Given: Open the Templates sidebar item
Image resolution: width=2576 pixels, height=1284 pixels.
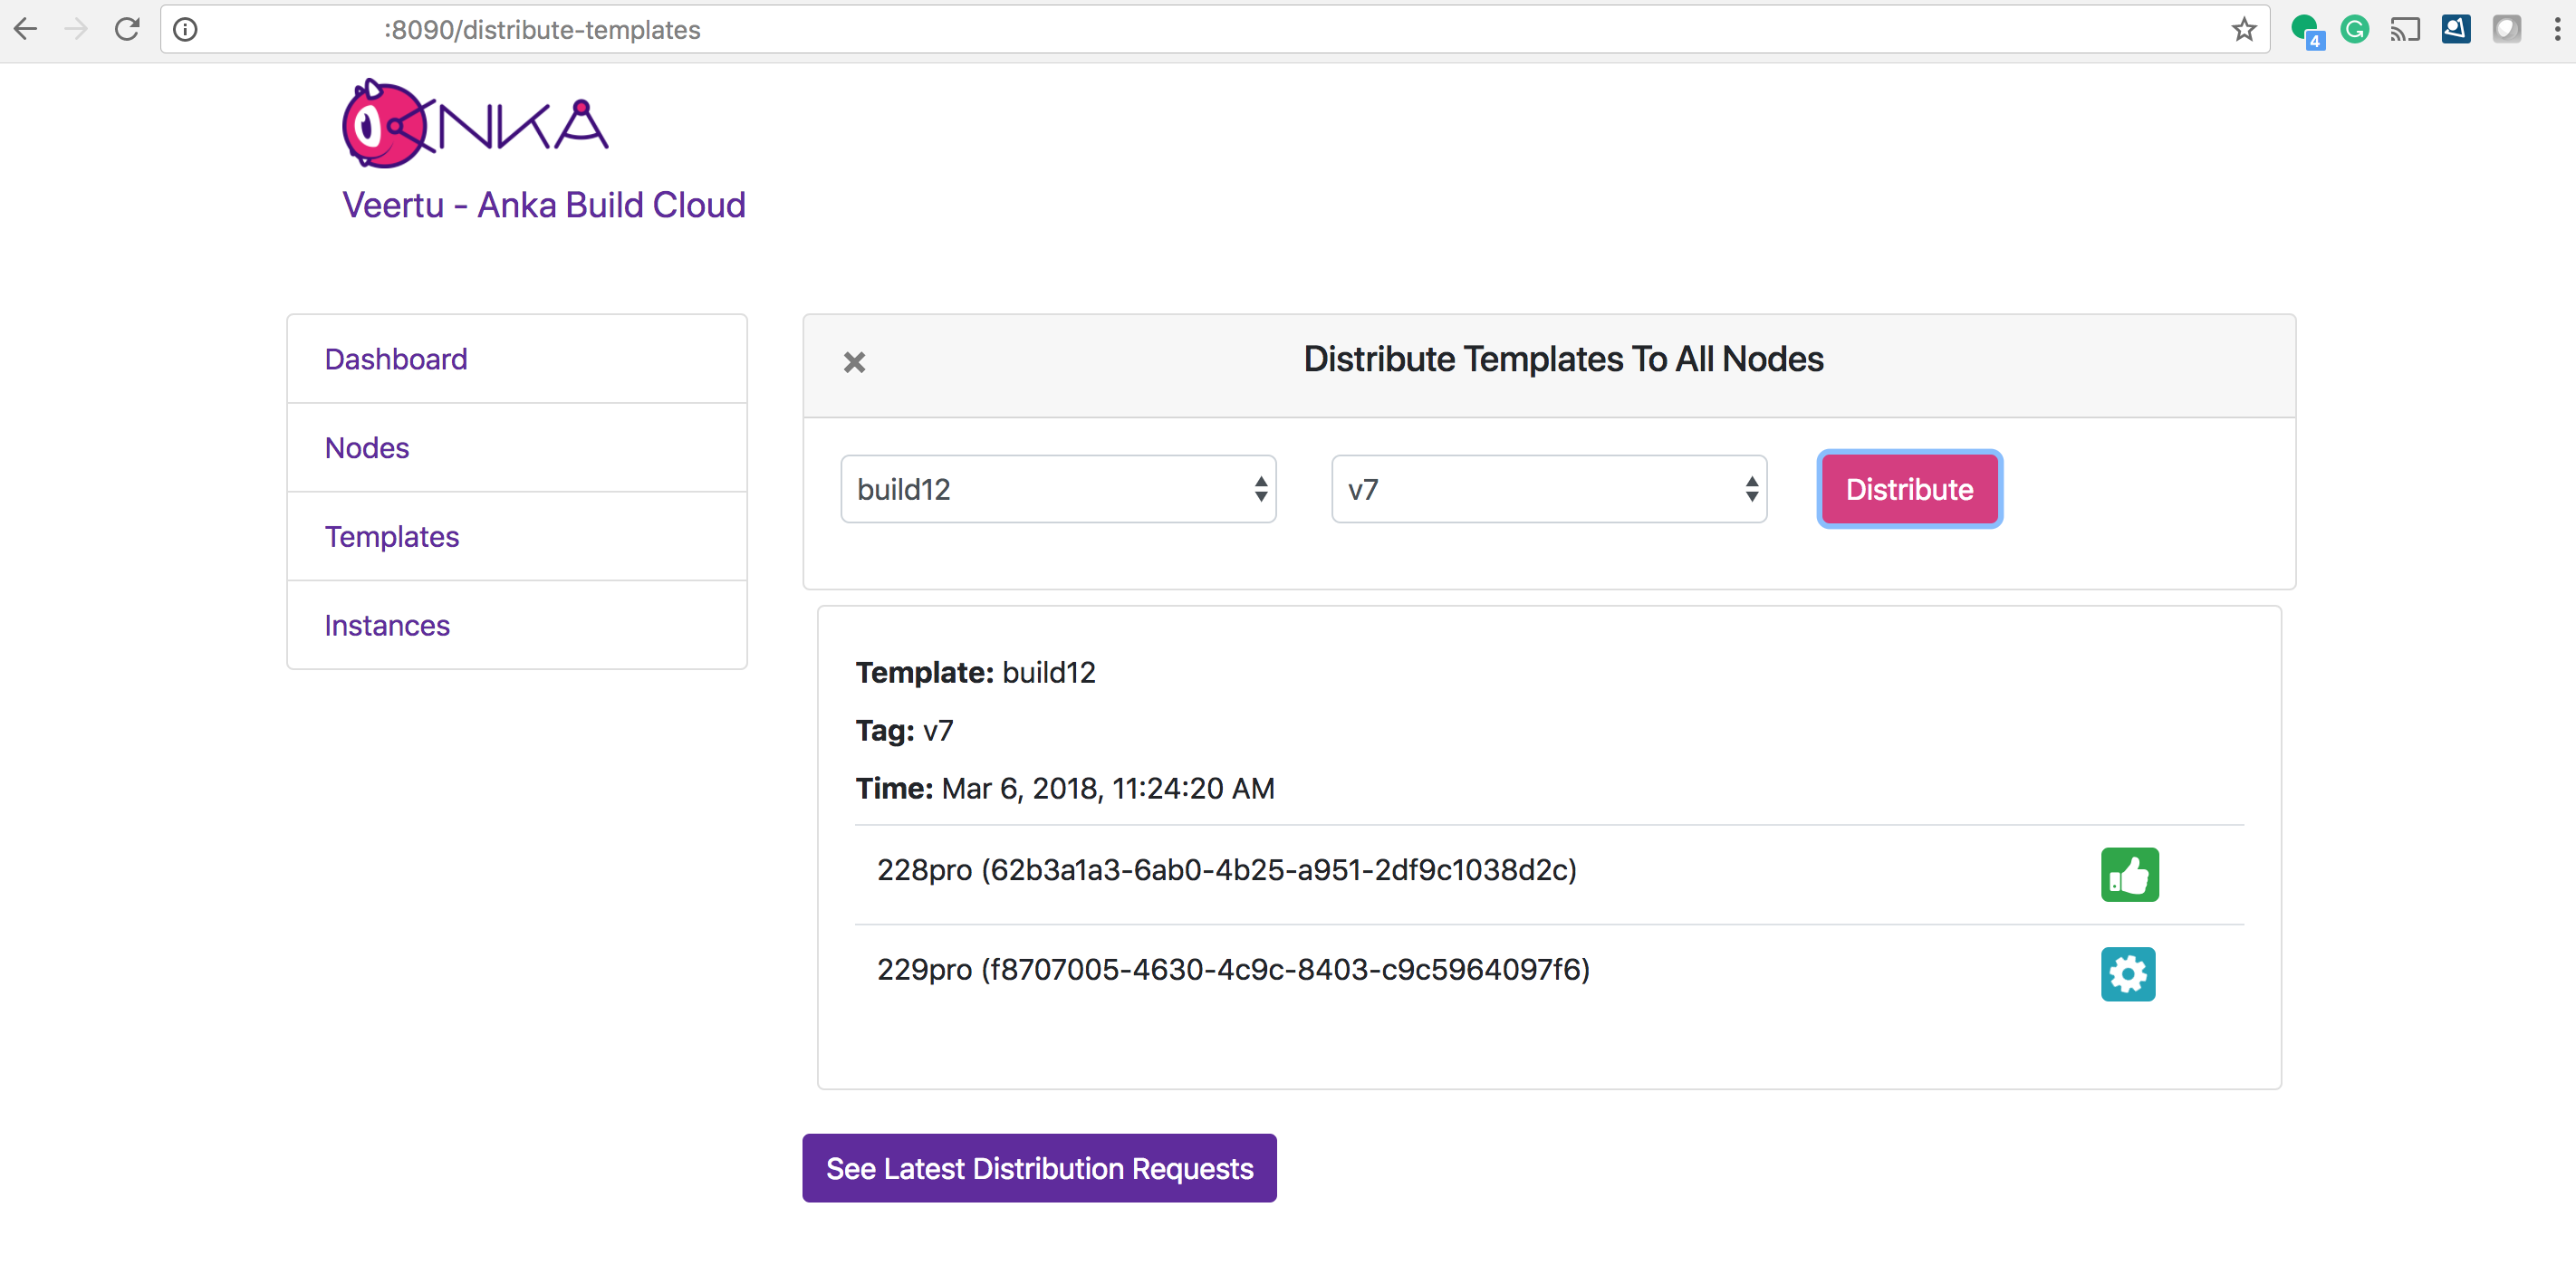Looking at the screenshot, I should pyautogui.click(x=392, y=537).
